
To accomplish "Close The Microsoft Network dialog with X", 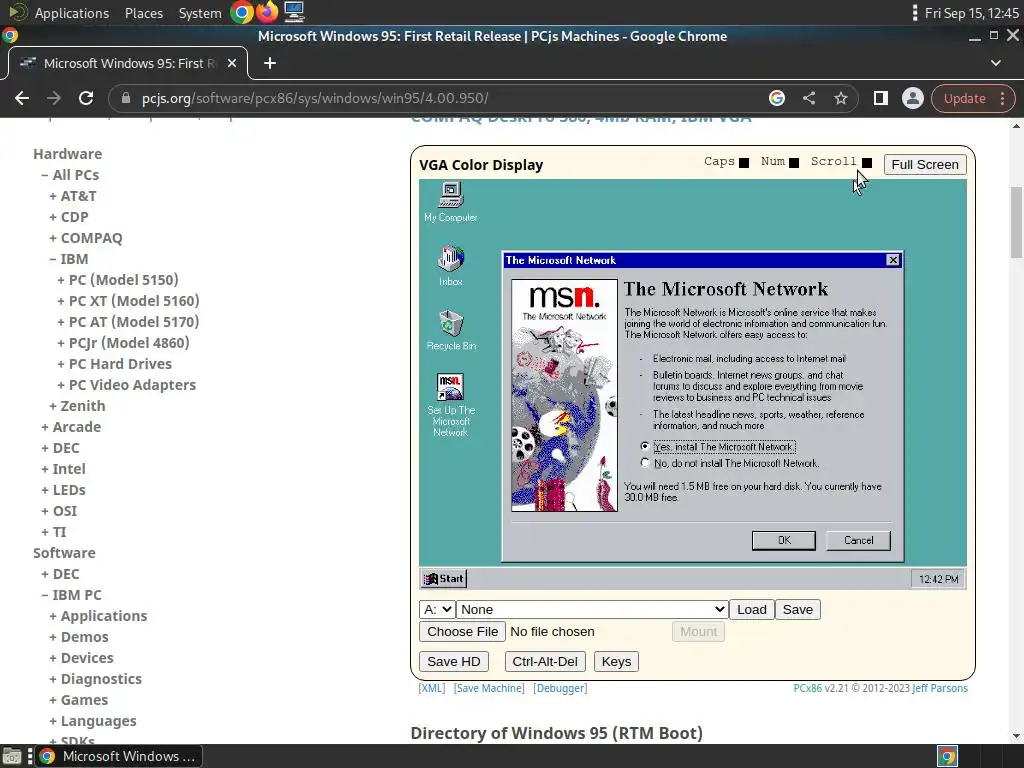I will point(893,261).
